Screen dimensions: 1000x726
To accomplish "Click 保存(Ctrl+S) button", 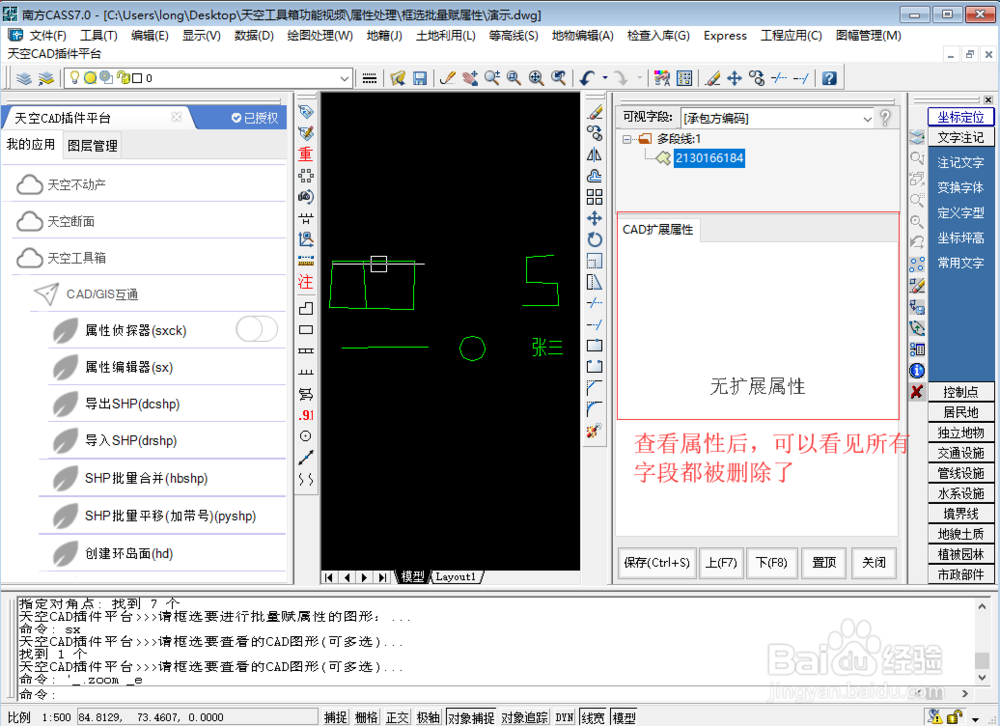I will coord(656,563).
